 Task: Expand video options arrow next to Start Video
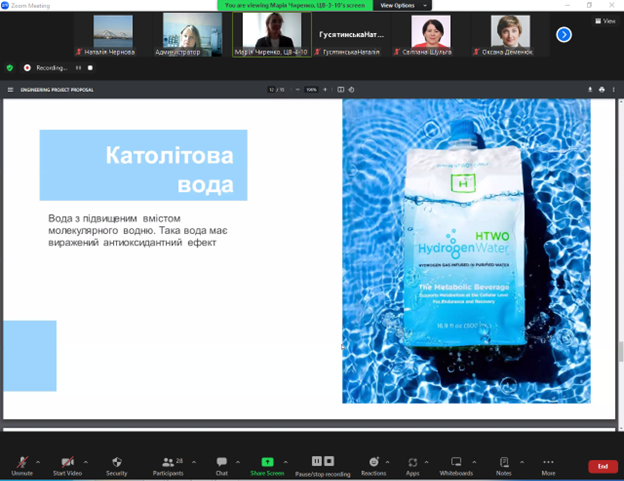click(85, 461)
